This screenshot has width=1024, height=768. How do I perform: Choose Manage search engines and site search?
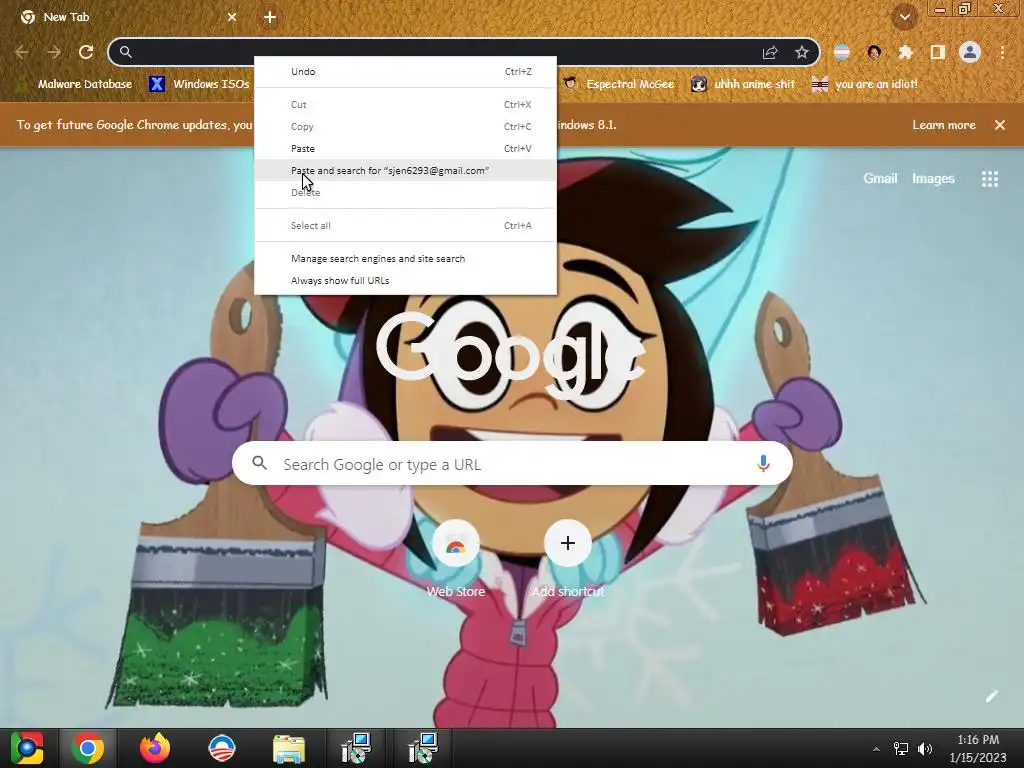point(406,259)
